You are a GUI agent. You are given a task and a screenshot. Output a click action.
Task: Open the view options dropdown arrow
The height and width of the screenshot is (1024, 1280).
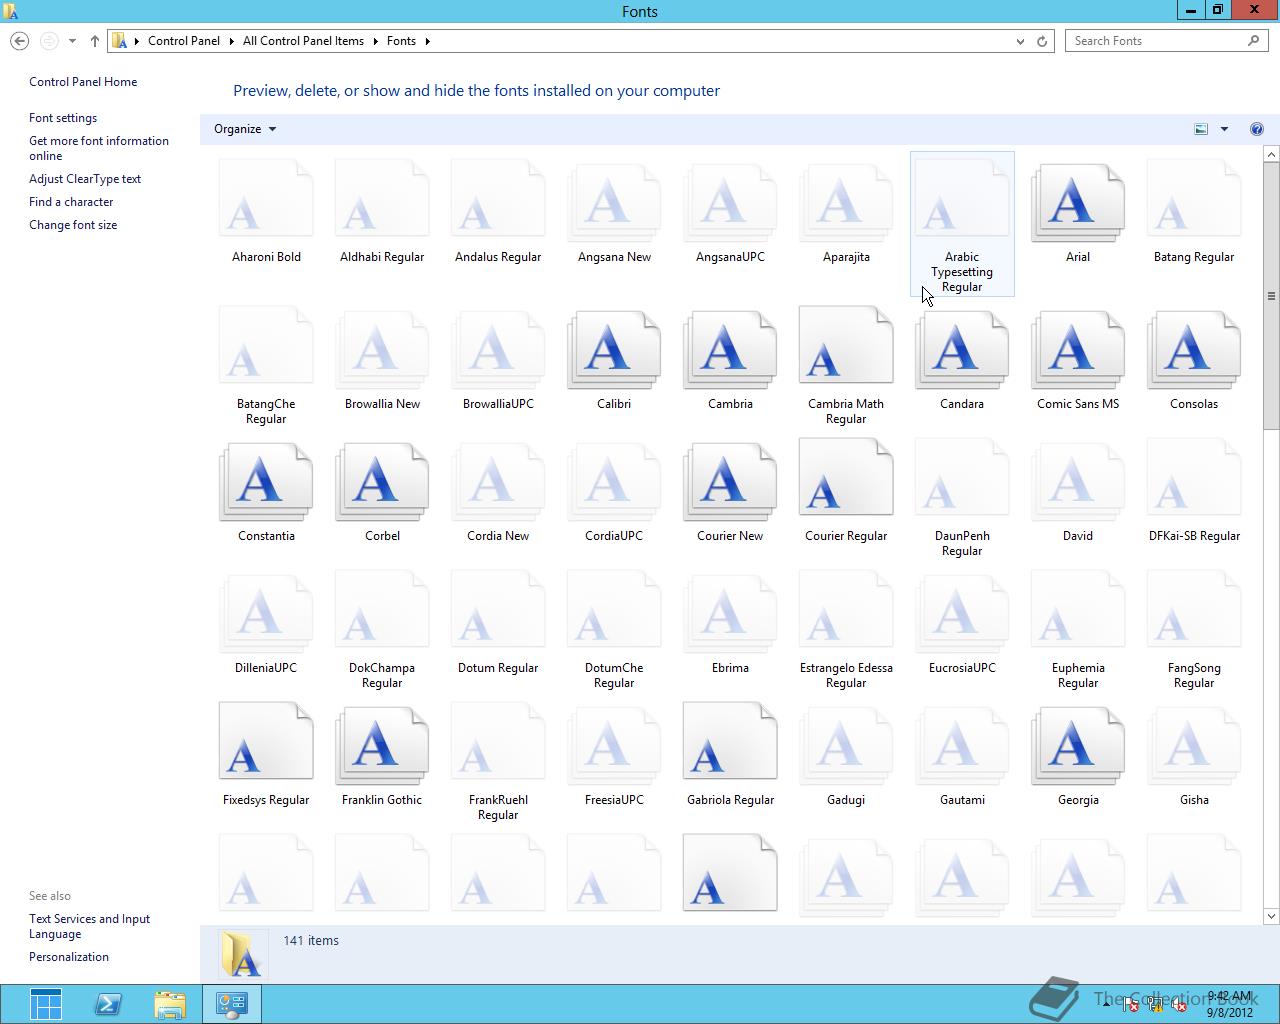[x=1224, y=129]
